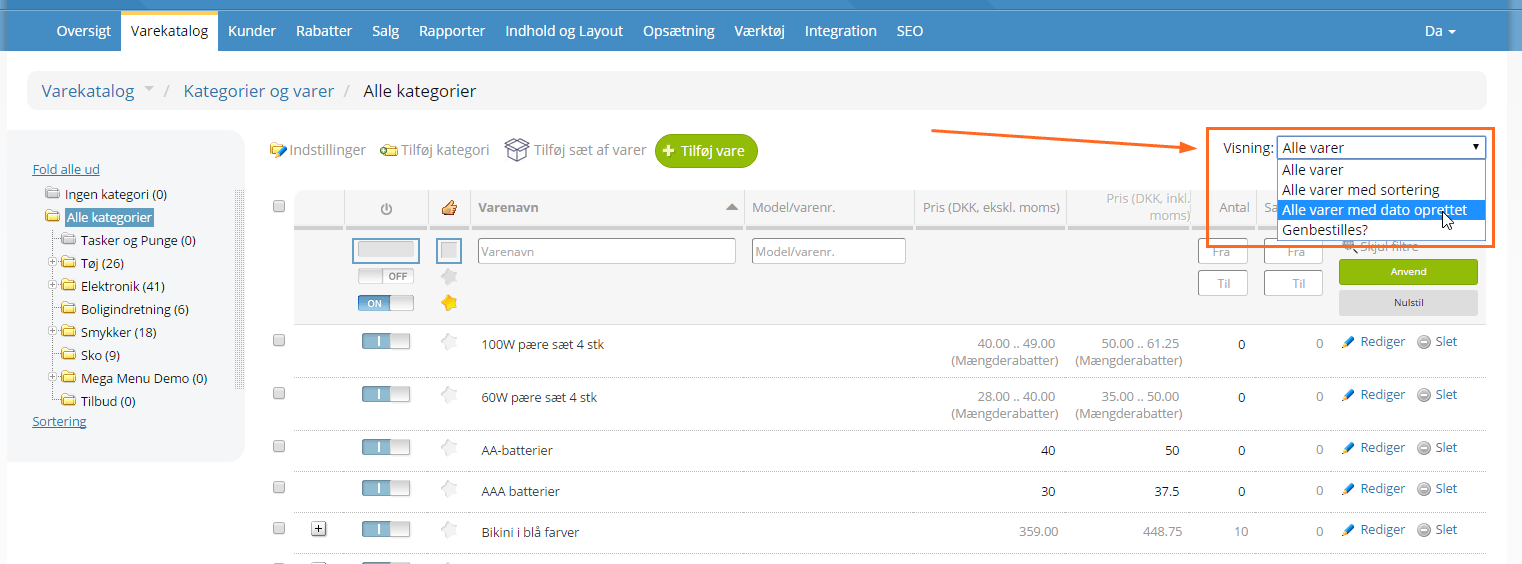Click the Anvend filter button
The width and height of the screenshot is (1522, 564).
[x=1408, y=272]
